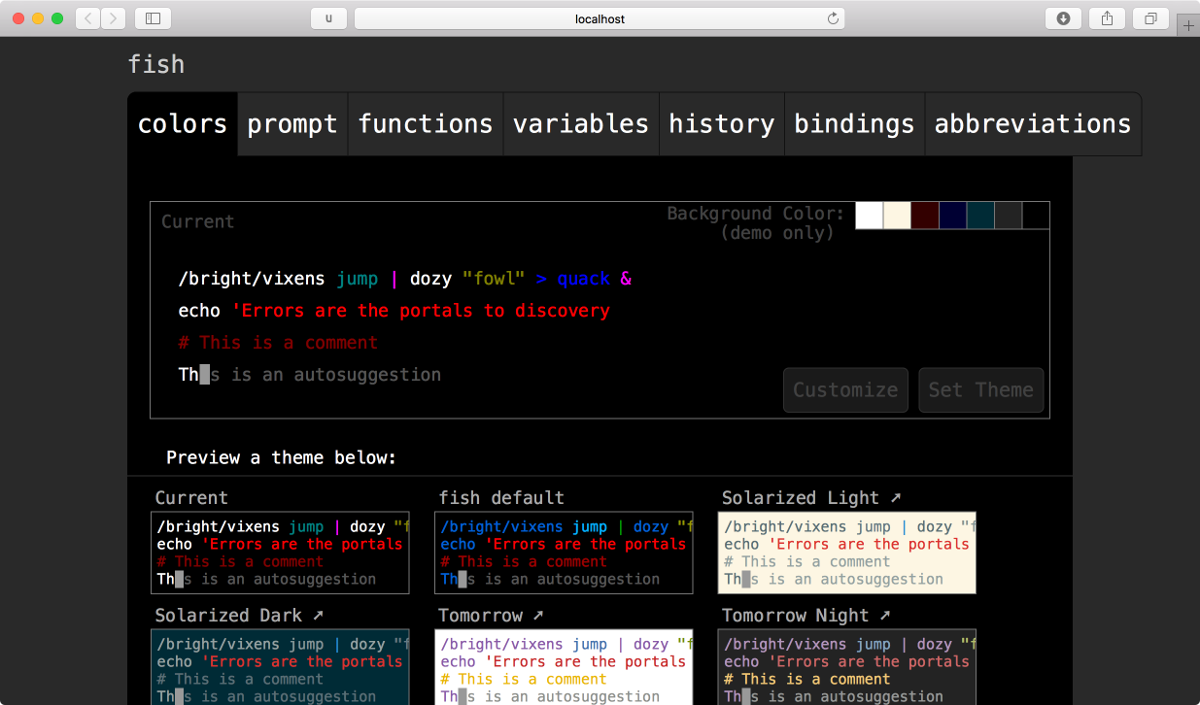The image size is (1200, 705).
Task: Open the history tab
Action: click(x=721, y=124)
